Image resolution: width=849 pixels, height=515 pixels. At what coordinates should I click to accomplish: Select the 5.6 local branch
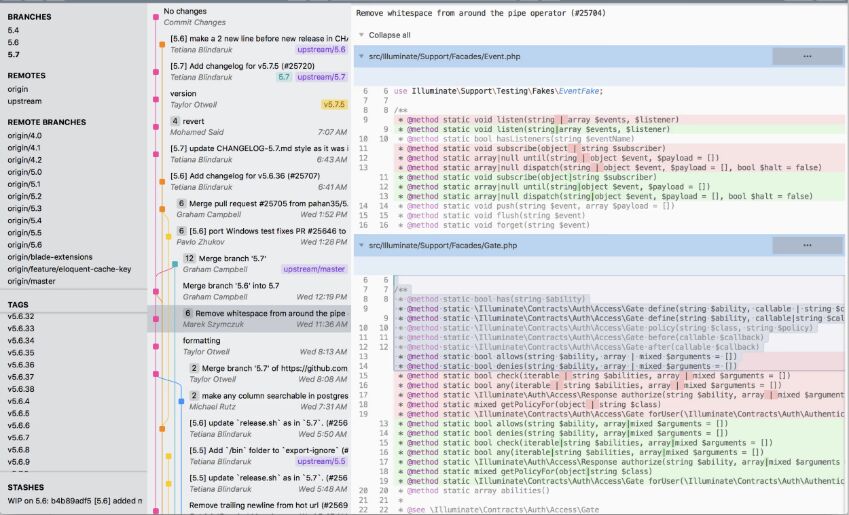pyautogui.click(x=13, y=42)
